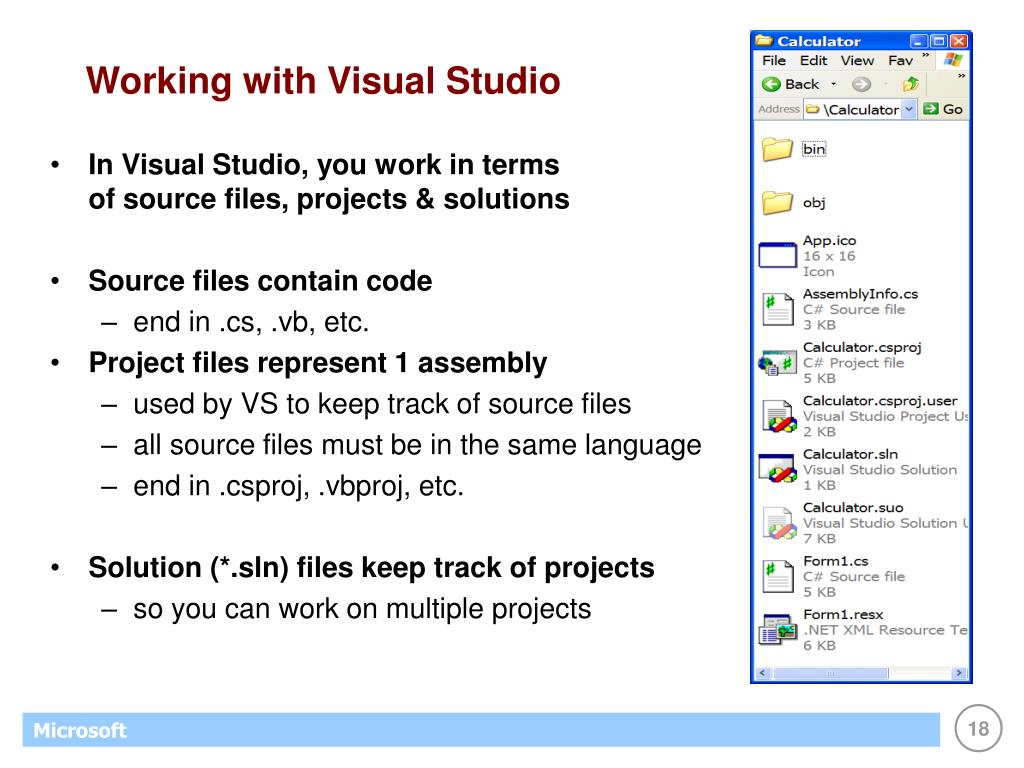The width and height of the screenshot is (1024, 768).
Task: Select the Calculator.sln solution icon
Action: pyautogui.click(x=777, y=470)
